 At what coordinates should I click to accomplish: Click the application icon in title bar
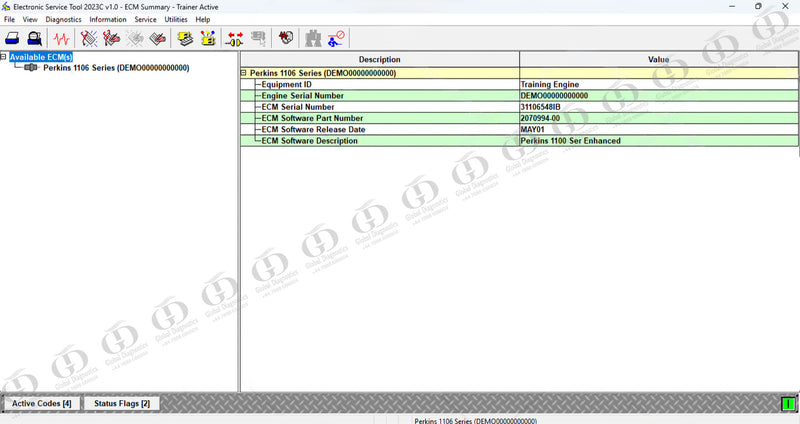(6, 7)
